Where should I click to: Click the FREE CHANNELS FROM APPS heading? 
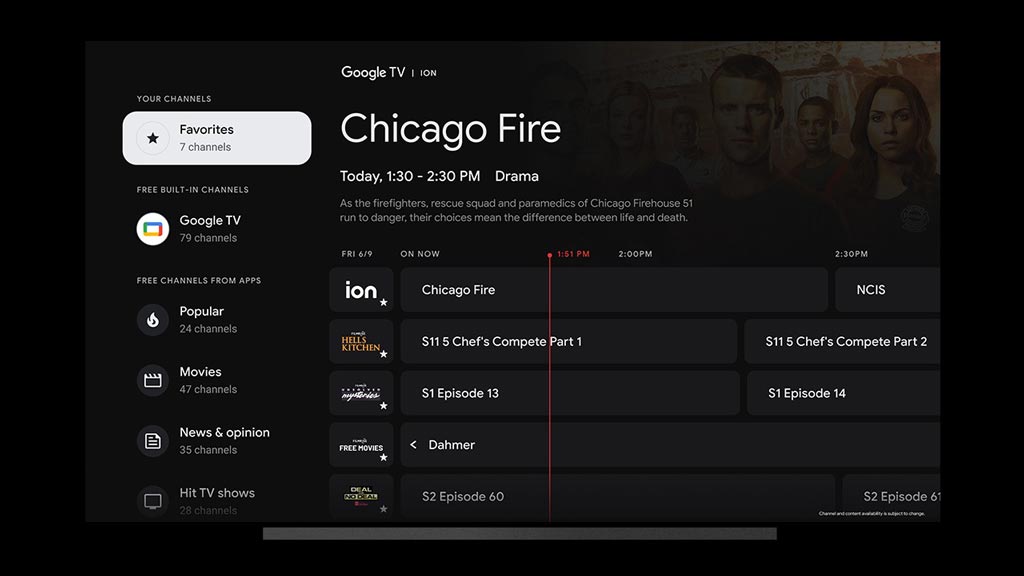[x=199, y=280]
